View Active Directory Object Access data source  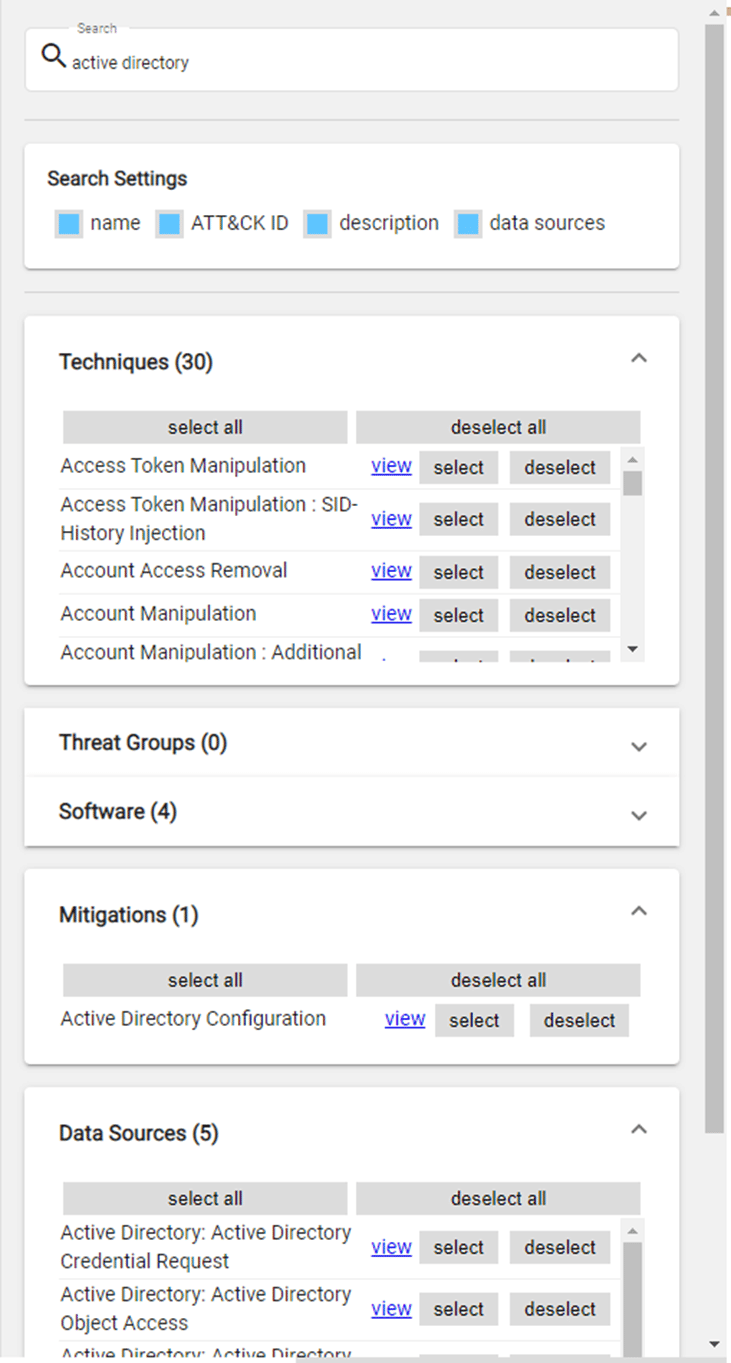[391, 1309]
